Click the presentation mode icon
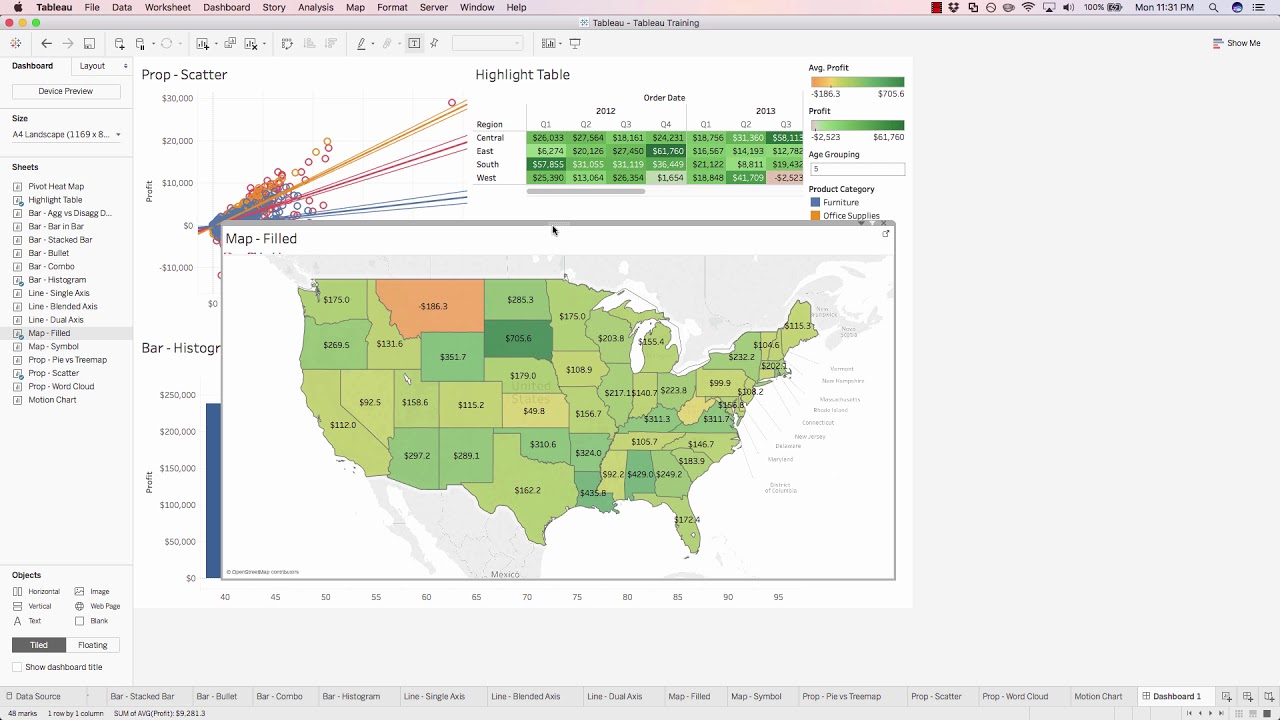 pos(575,43)
